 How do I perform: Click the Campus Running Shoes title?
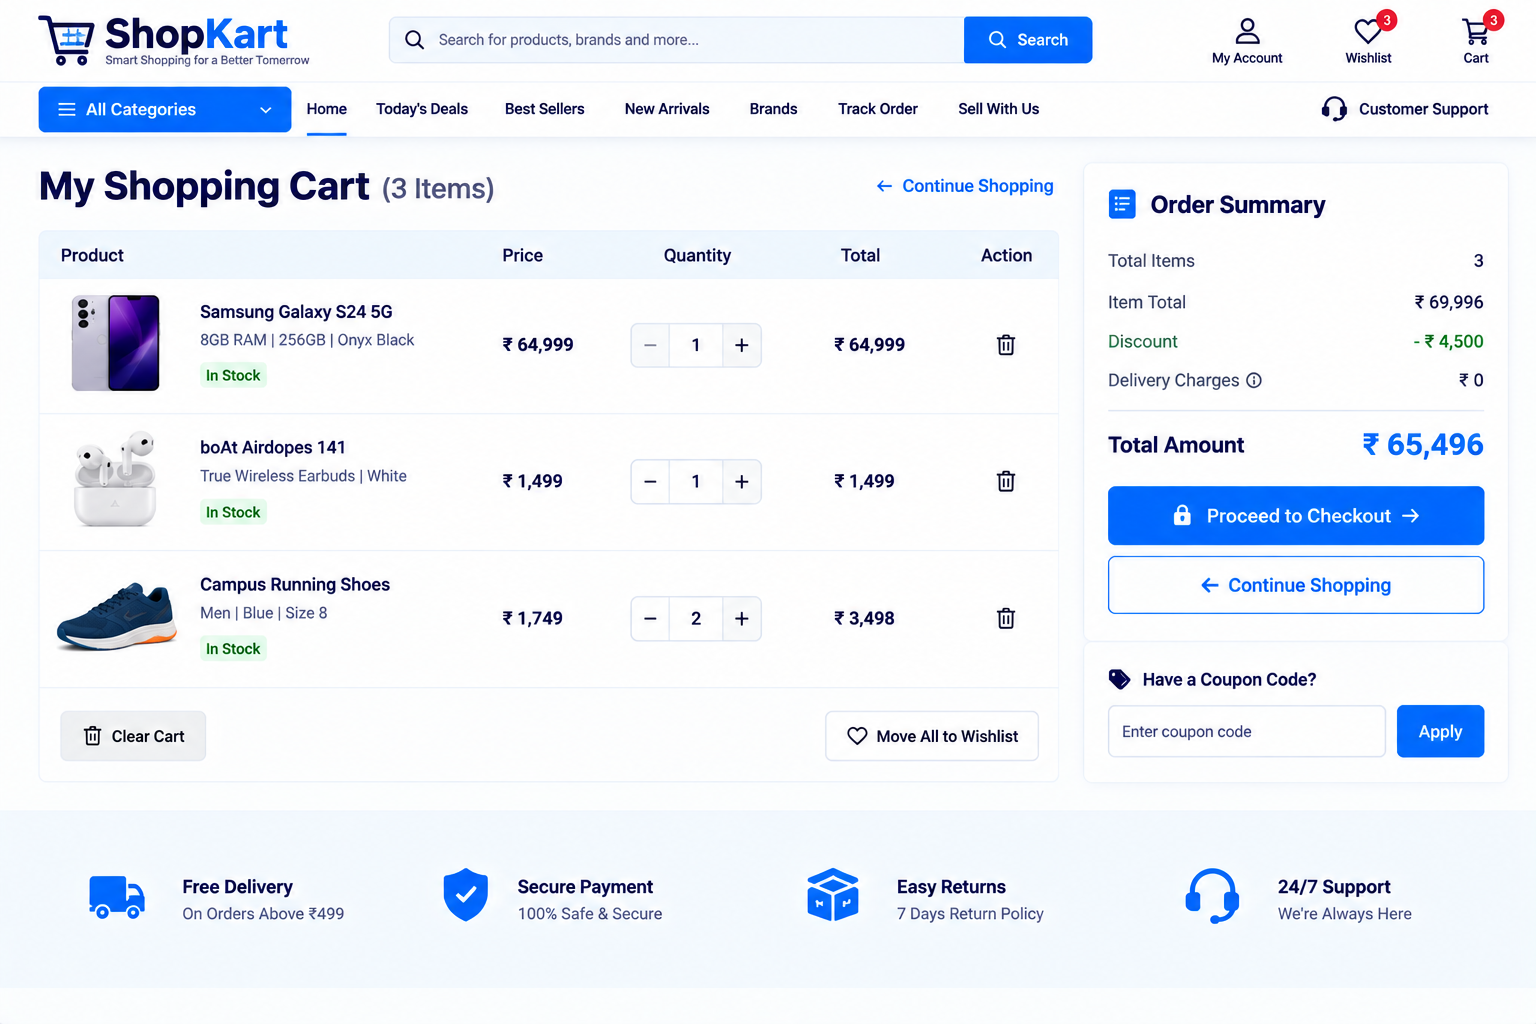295,585
